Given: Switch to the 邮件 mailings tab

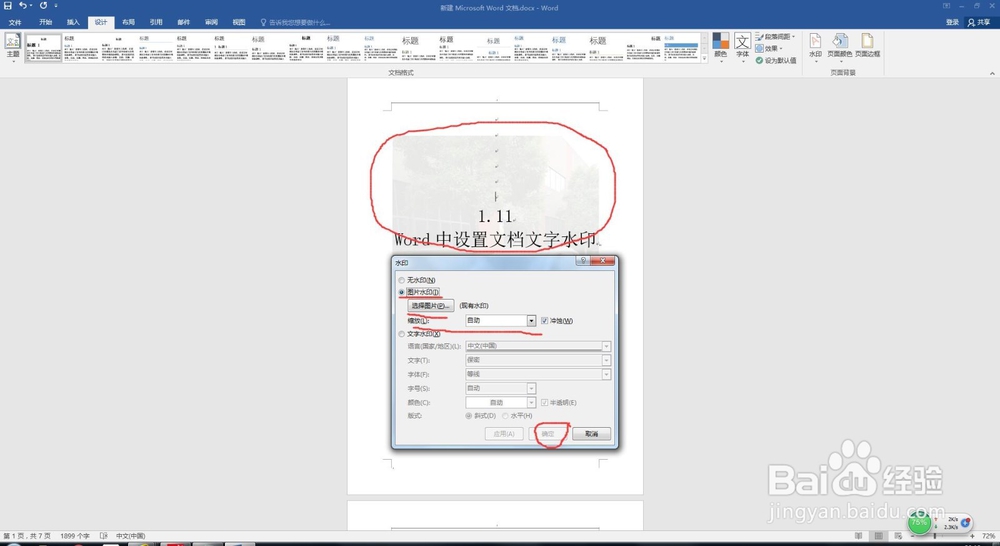Looking at the screenshot, I should click(x=184, y=22).
